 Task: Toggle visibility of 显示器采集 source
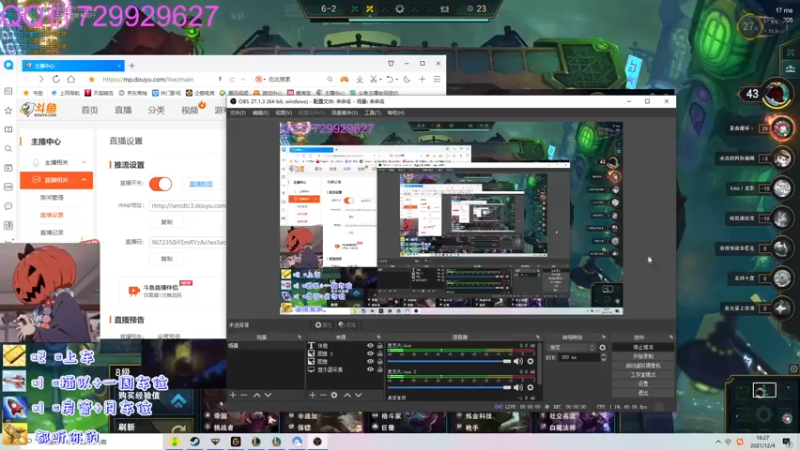point(370,369)
